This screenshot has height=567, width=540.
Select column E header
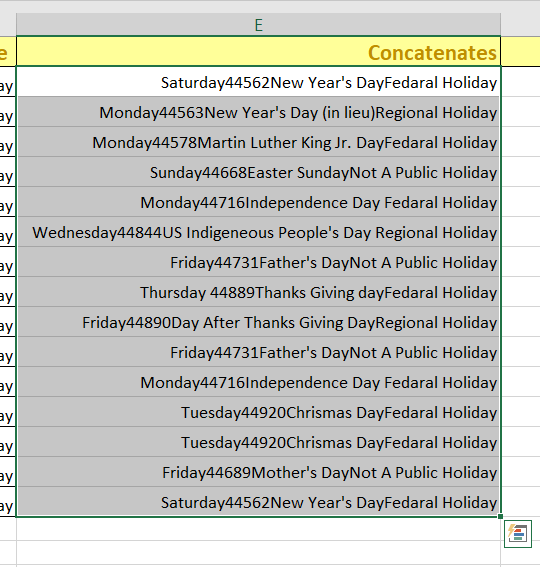click(x=259, y=25)
